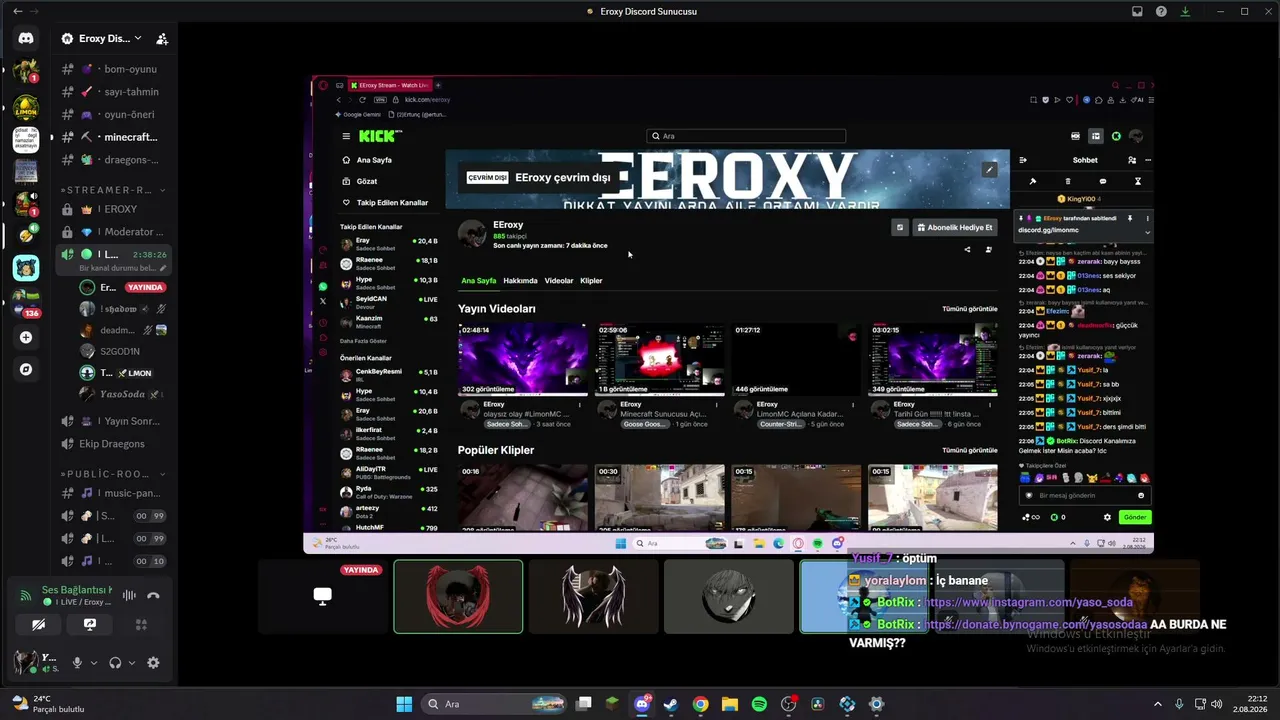Image resolution: width=1280 pixels, height=720 pixels.
Task: Open the music-pan text channel
Action: 114,493
